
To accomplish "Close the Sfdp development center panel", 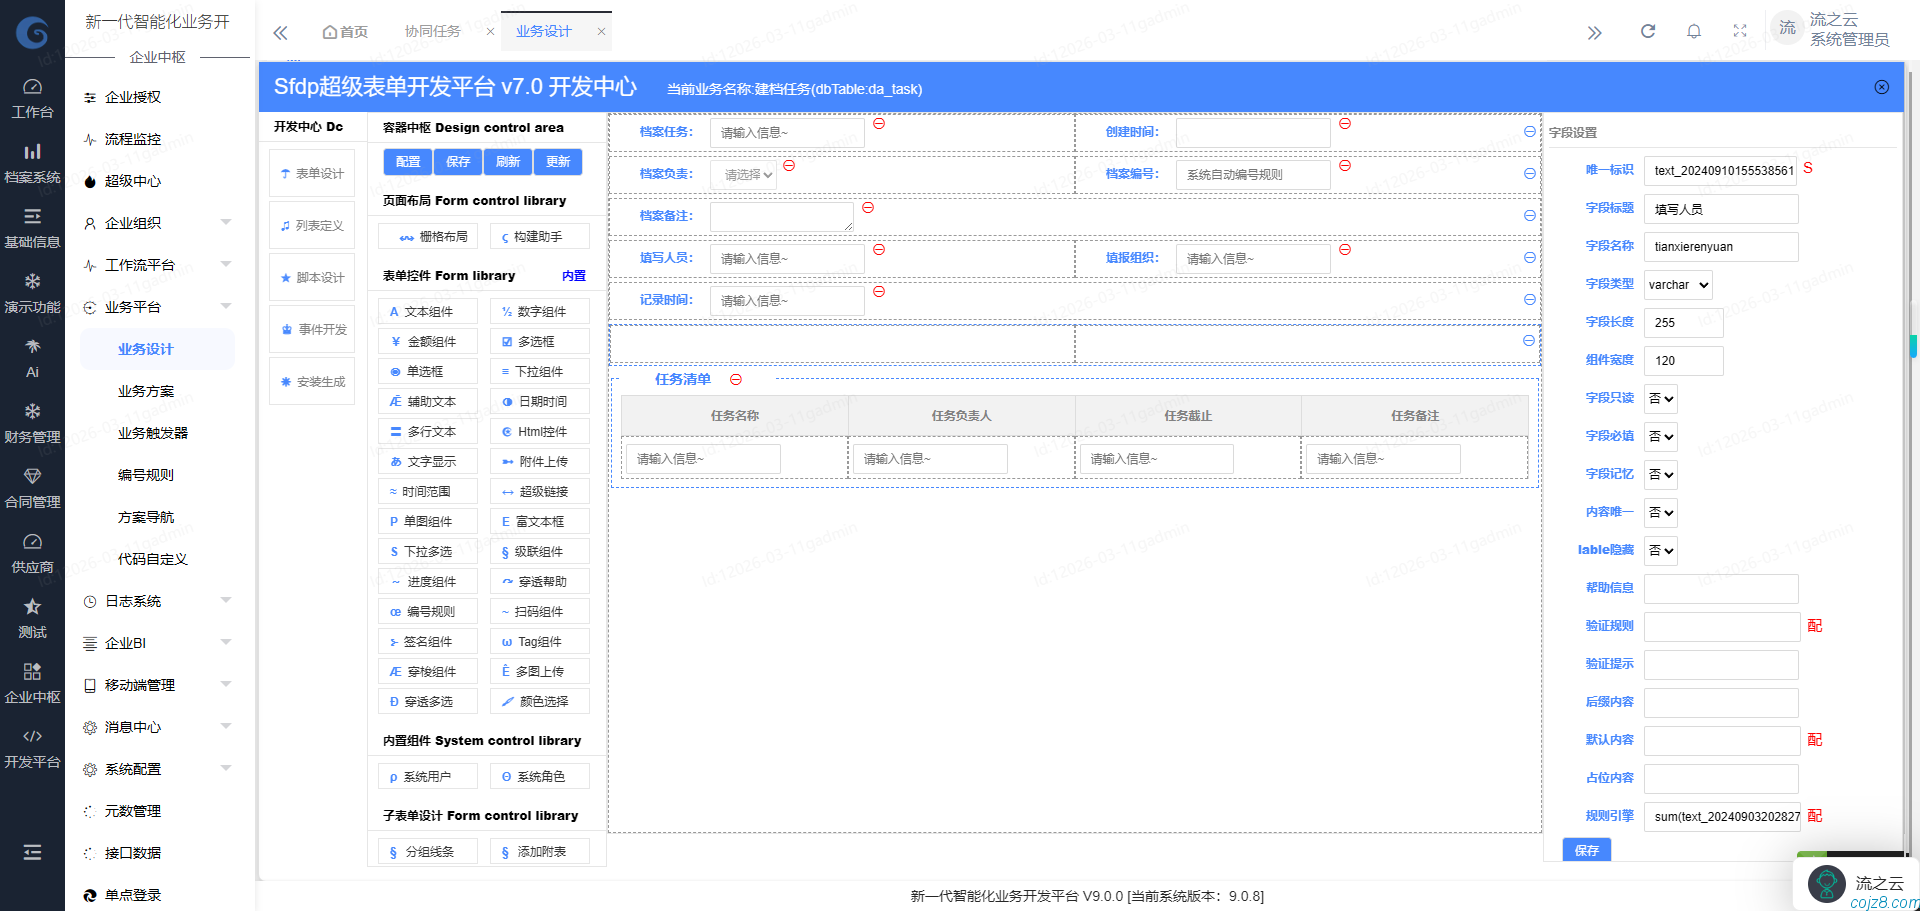I will [x=1882, y=87].
